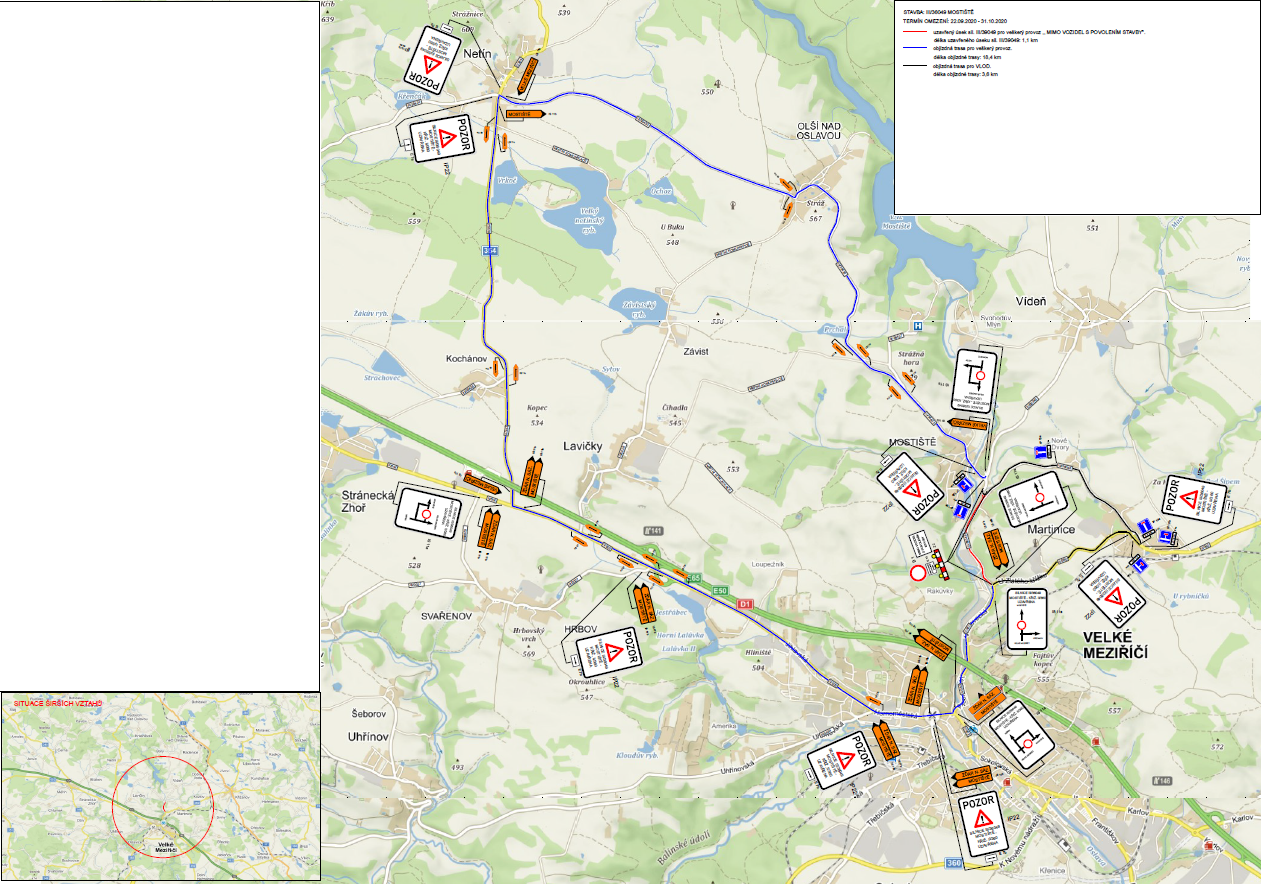Select the green E50 highway shield
The width and height of the screenshot is (1261, 884).
pyautogui.click(x=719, y=592)
